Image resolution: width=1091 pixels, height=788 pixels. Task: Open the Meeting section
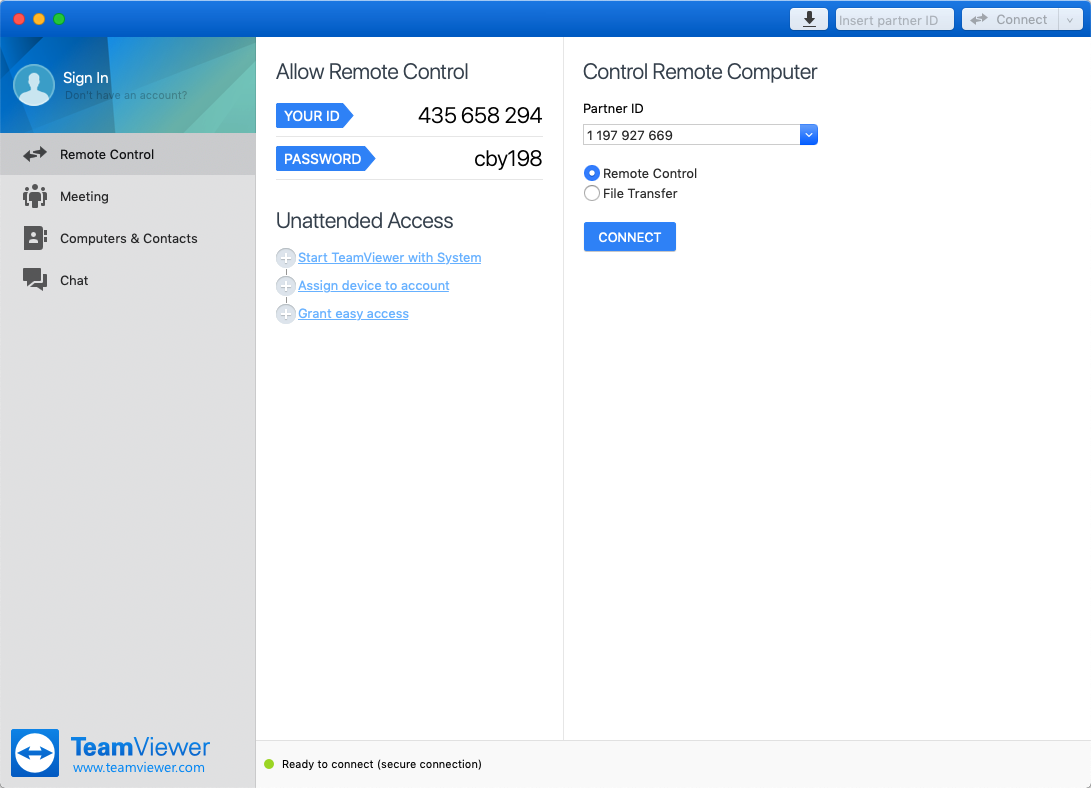[83, 196]
